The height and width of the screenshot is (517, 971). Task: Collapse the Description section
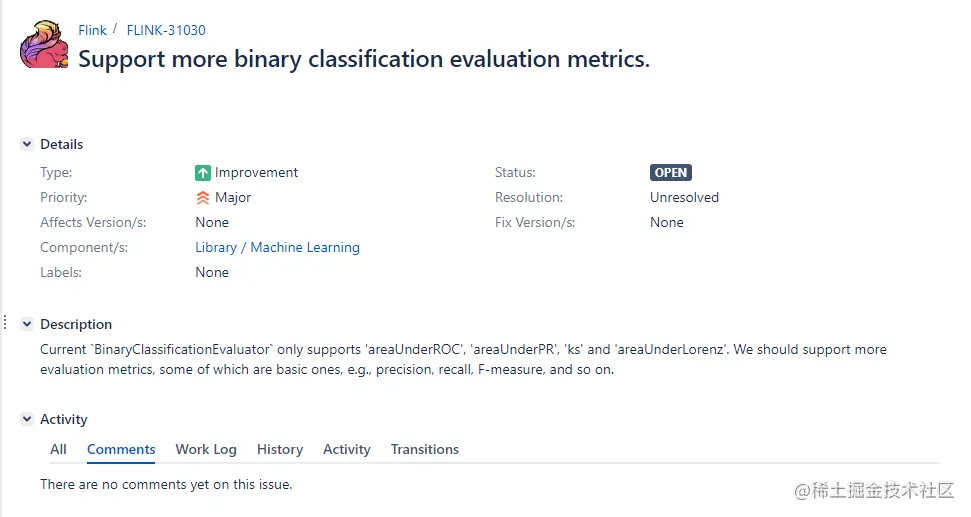pos(27,325)
